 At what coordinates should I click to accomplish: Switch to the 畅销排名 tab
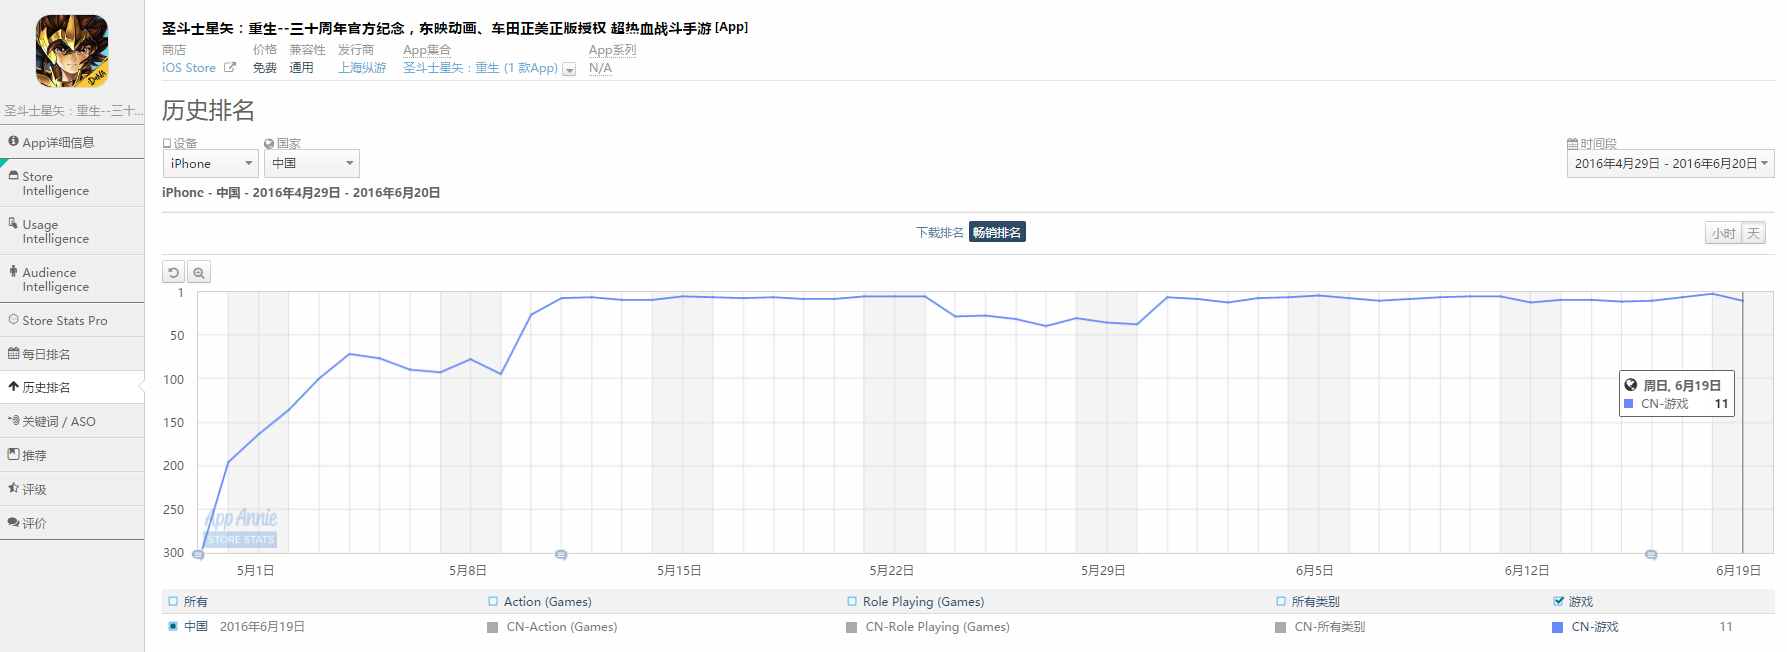pos(997,232)
